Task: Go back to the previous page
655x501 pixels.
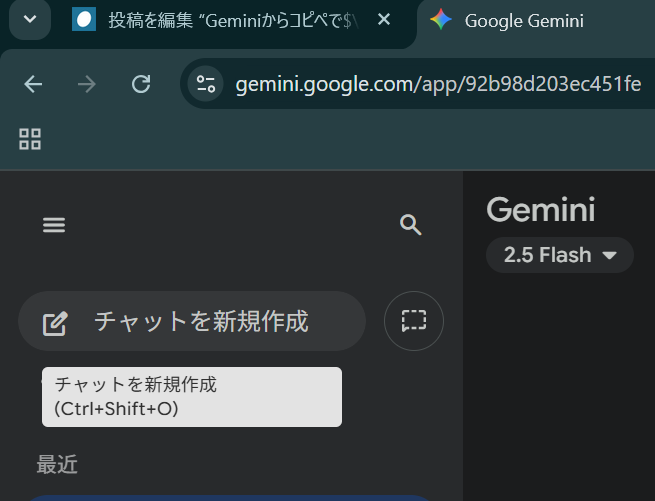Action: [33, 84]
